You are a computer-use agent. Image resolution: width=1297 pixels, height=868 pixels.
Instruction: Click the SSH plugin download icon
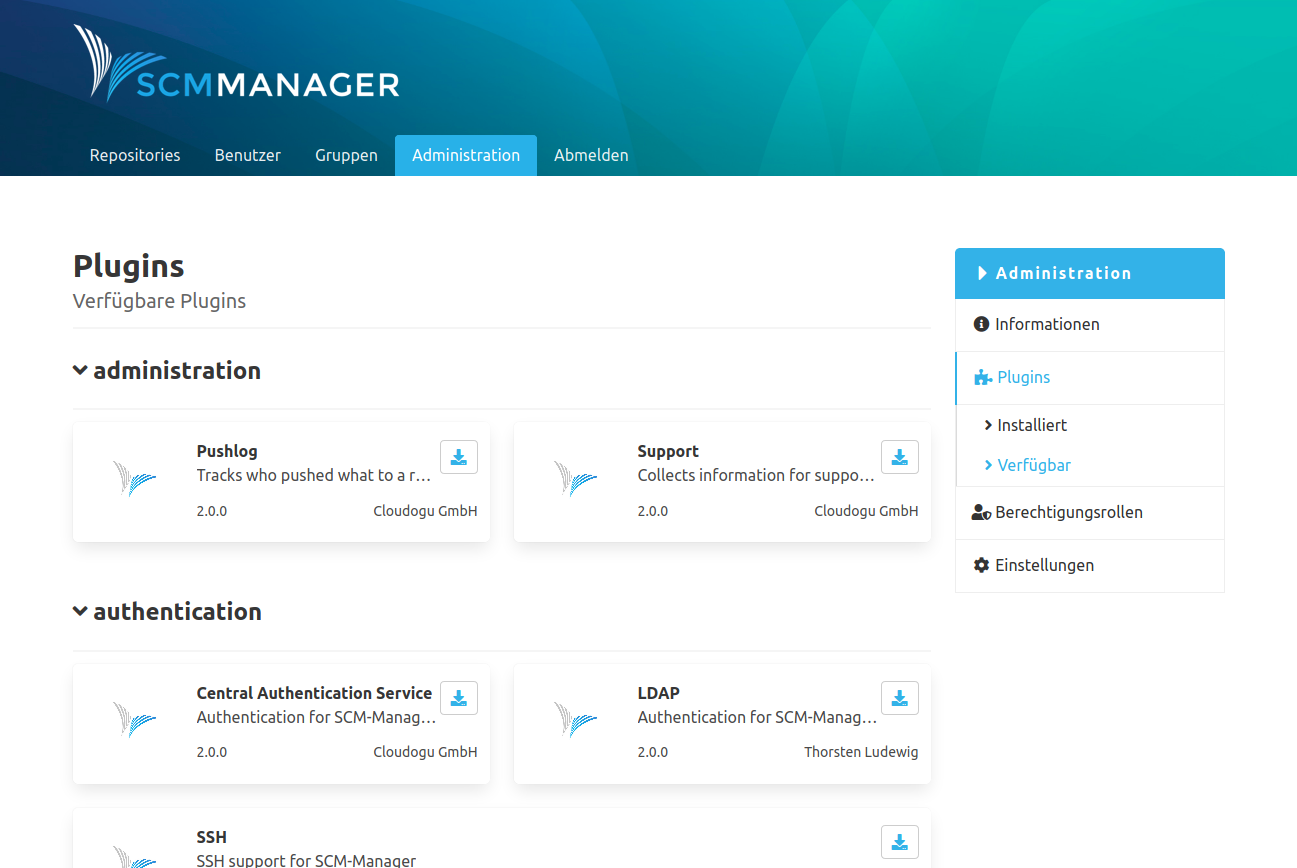pyautogui.click(x=899, y=841)
